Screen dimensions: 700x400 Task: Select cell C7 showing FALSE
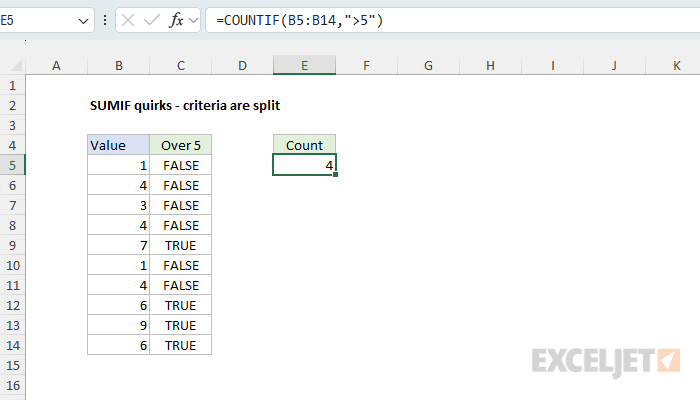(x=181, y=205)
